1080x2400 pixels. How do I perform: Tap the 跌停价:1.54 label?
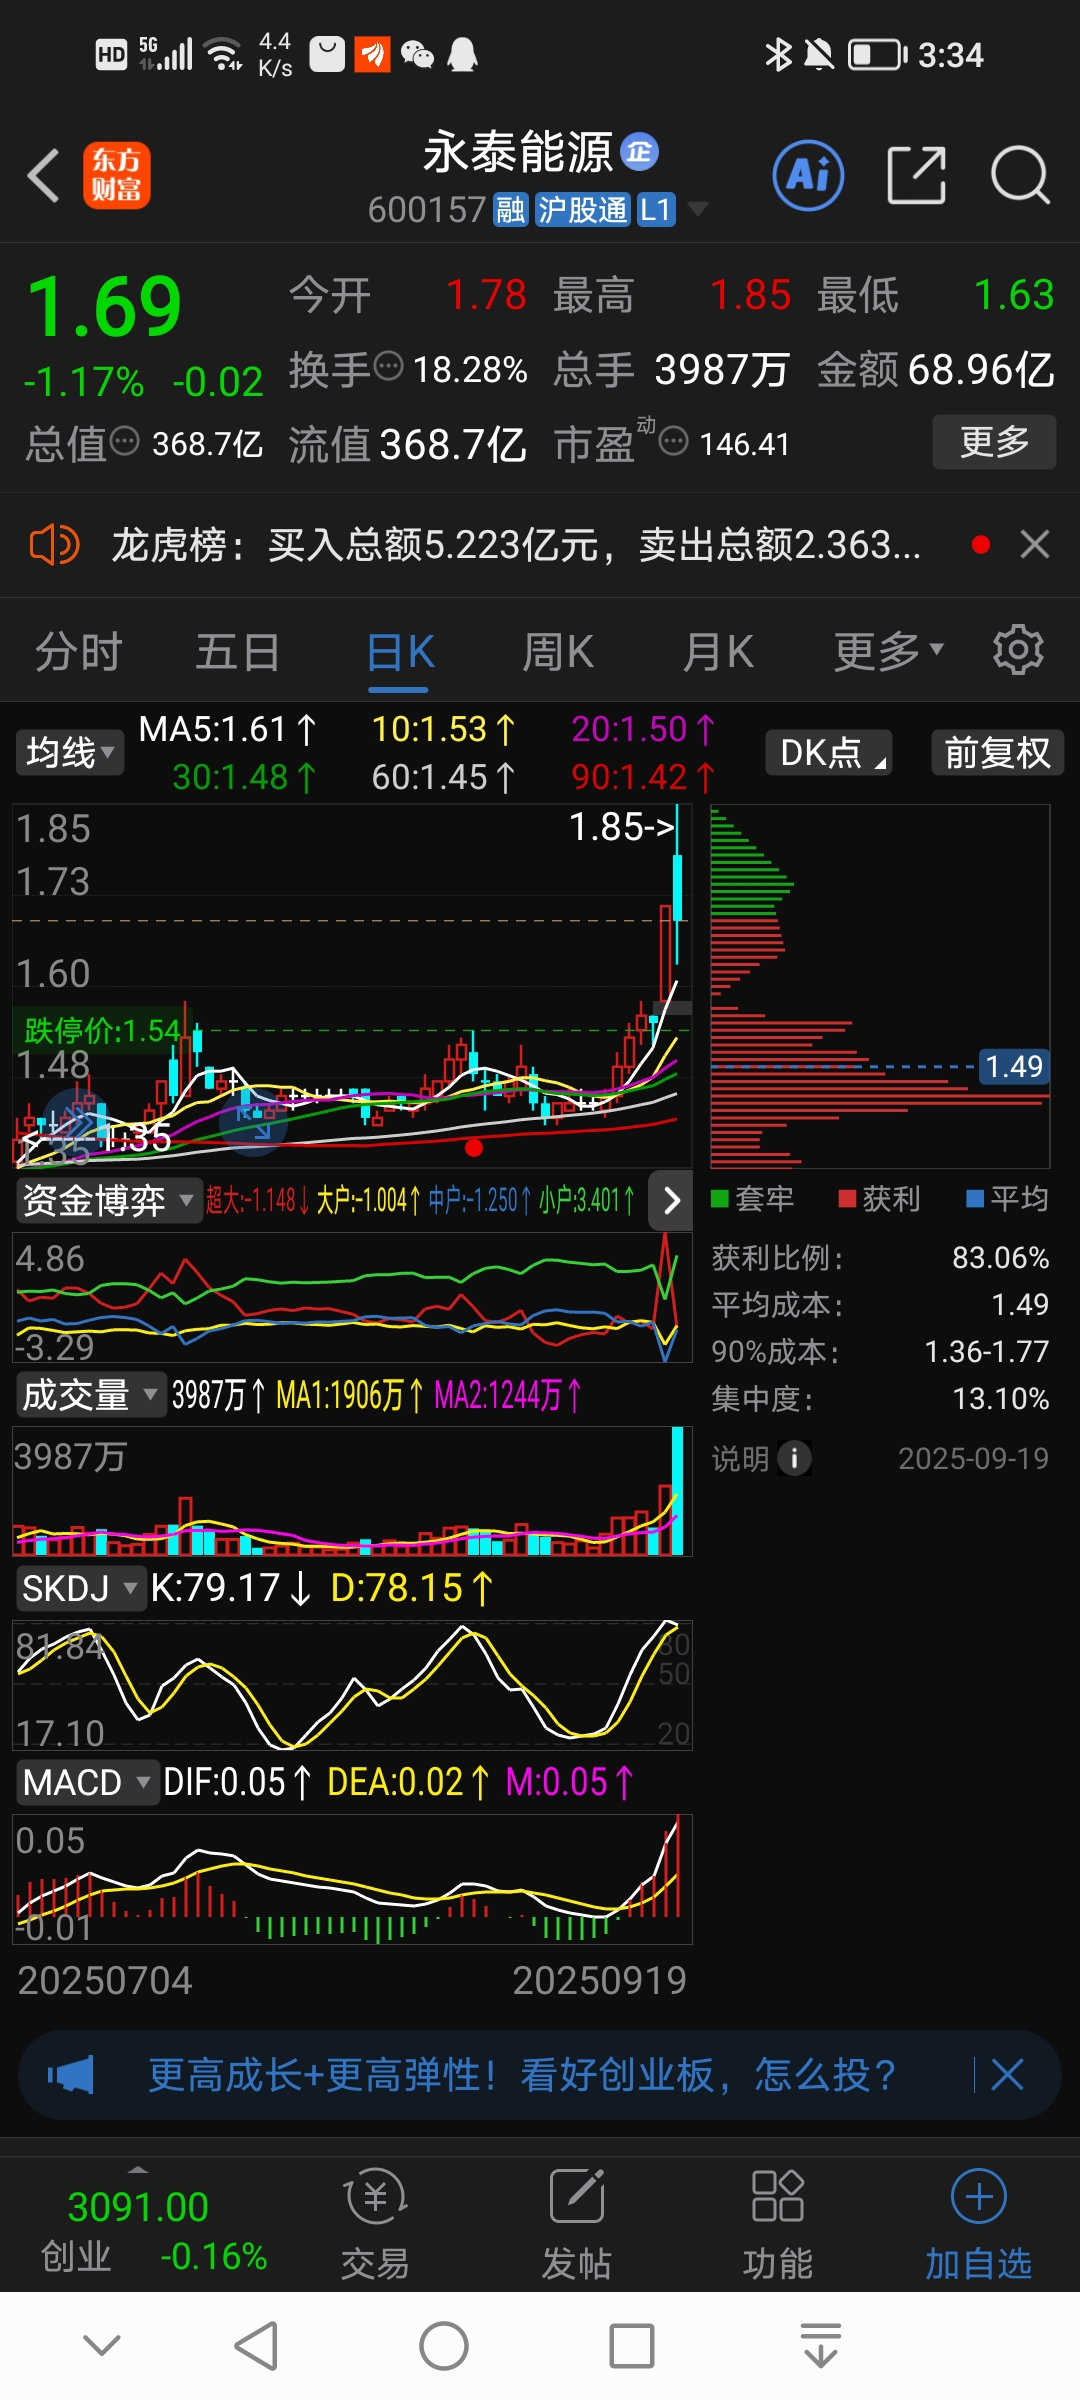tap(101, 1030)
